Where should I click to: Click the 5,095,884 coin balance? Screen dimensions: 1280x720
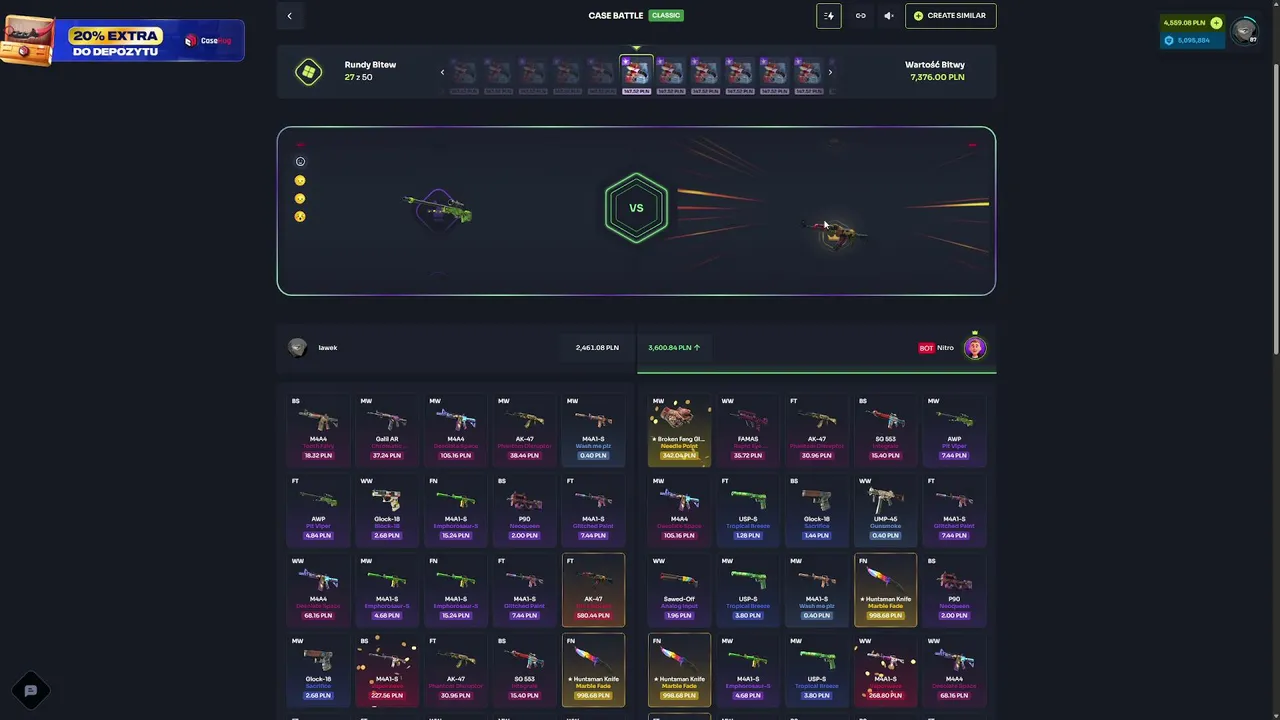1194,40
